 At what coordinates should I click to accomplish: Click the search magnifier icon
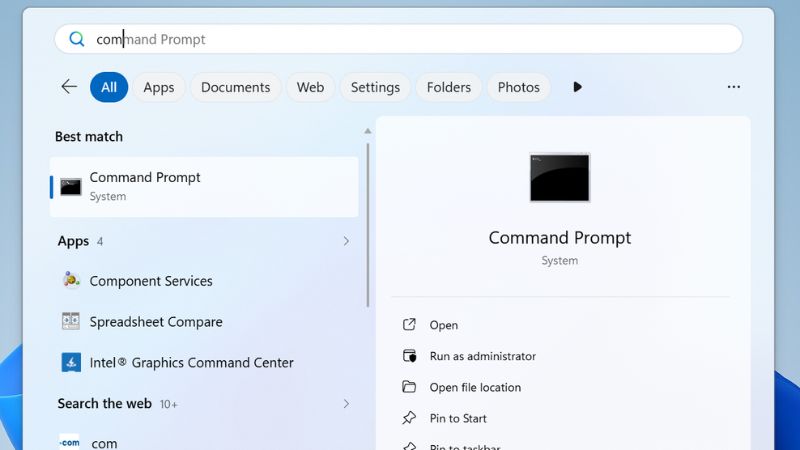pyautogui.click(x=77, y=39)
